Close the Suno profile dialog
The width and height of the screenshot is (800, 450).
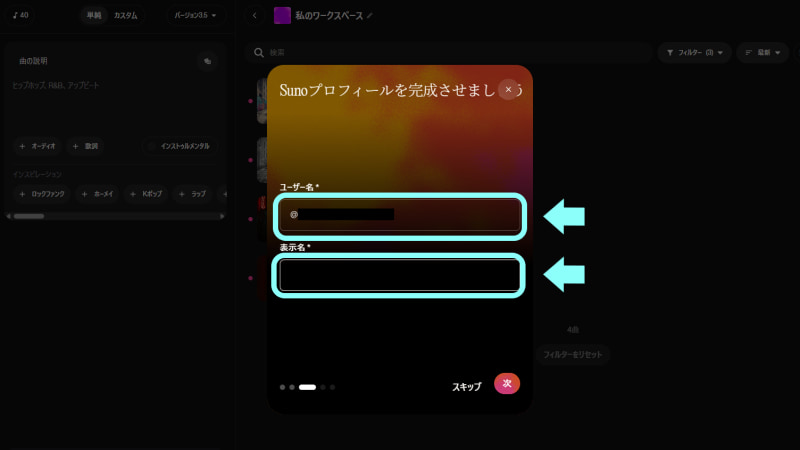[508, 89]
